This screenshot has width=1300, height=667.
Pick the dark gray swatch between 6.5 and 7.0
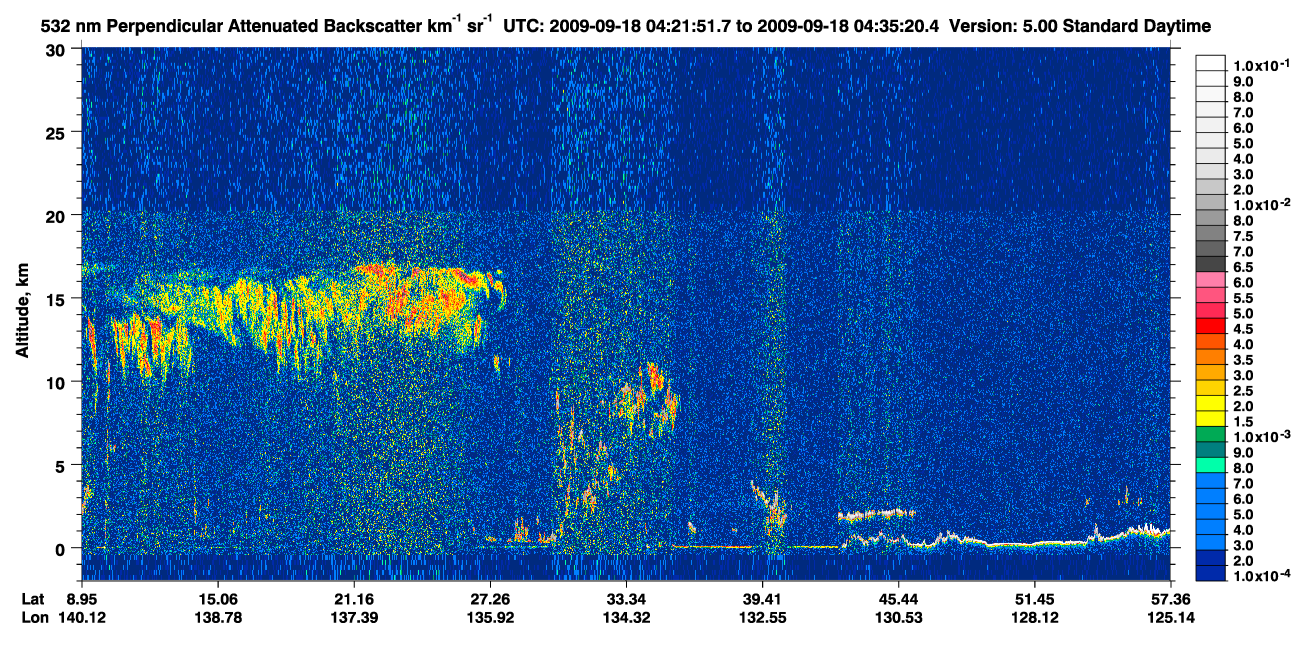1210,264
